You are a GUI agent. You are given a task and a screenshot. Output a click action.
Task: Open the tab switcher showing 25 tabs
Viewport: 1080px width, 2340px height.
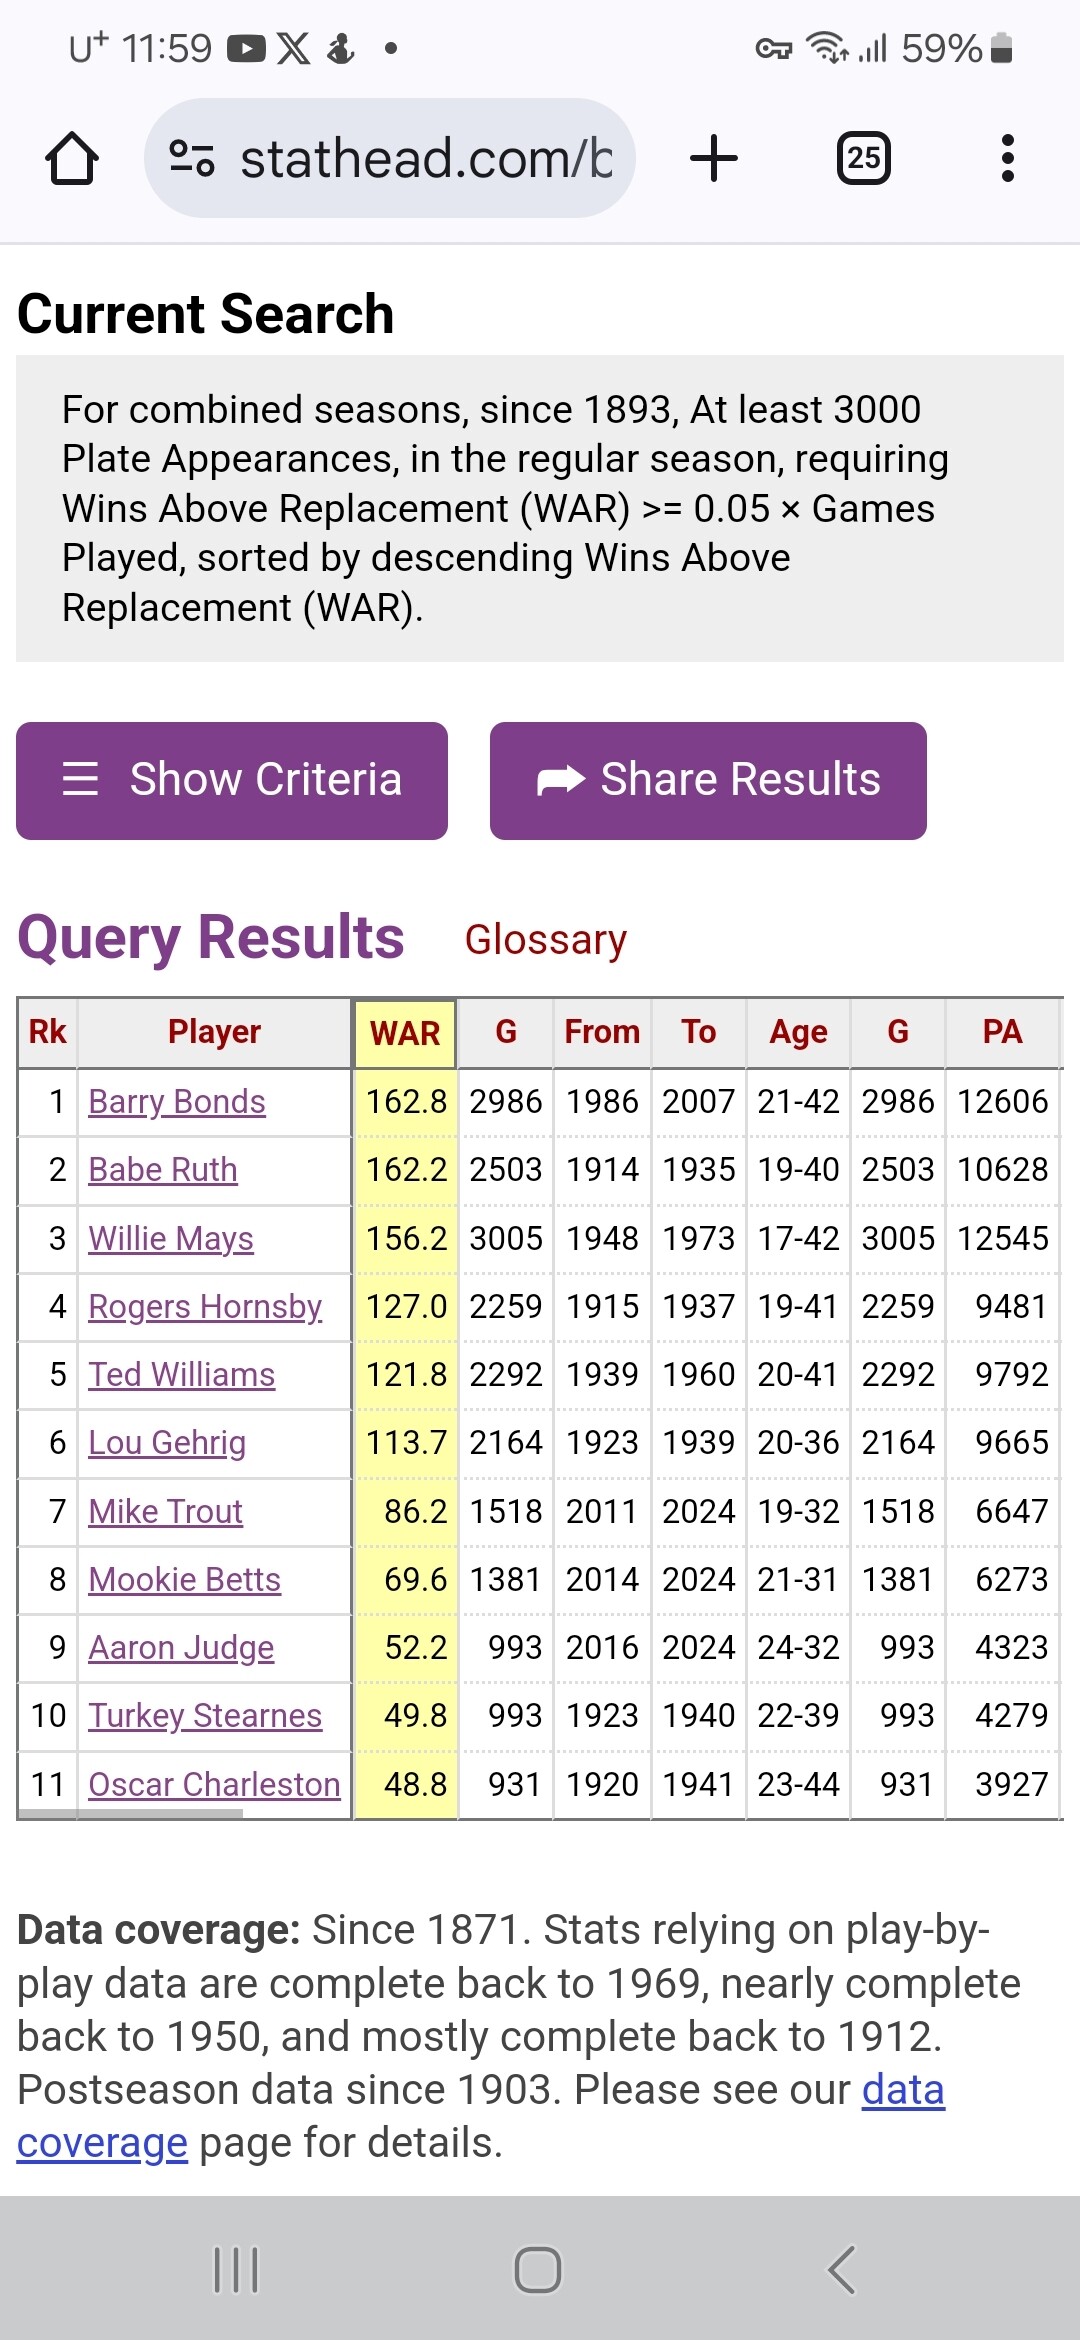pyautogui.click(x=864, y=159)
